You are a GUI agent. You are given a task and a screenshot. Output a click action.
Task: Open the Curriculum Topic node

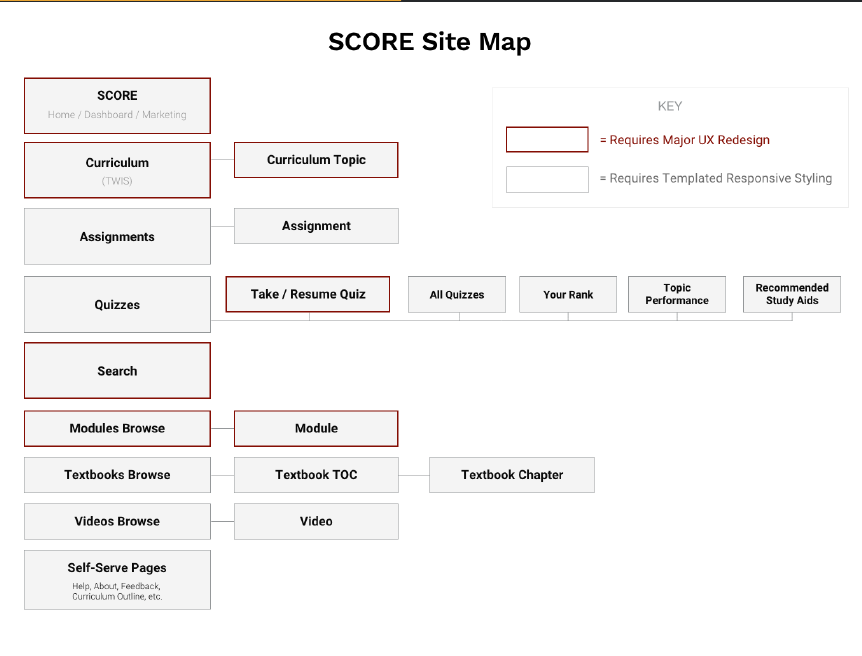(316, 160)
